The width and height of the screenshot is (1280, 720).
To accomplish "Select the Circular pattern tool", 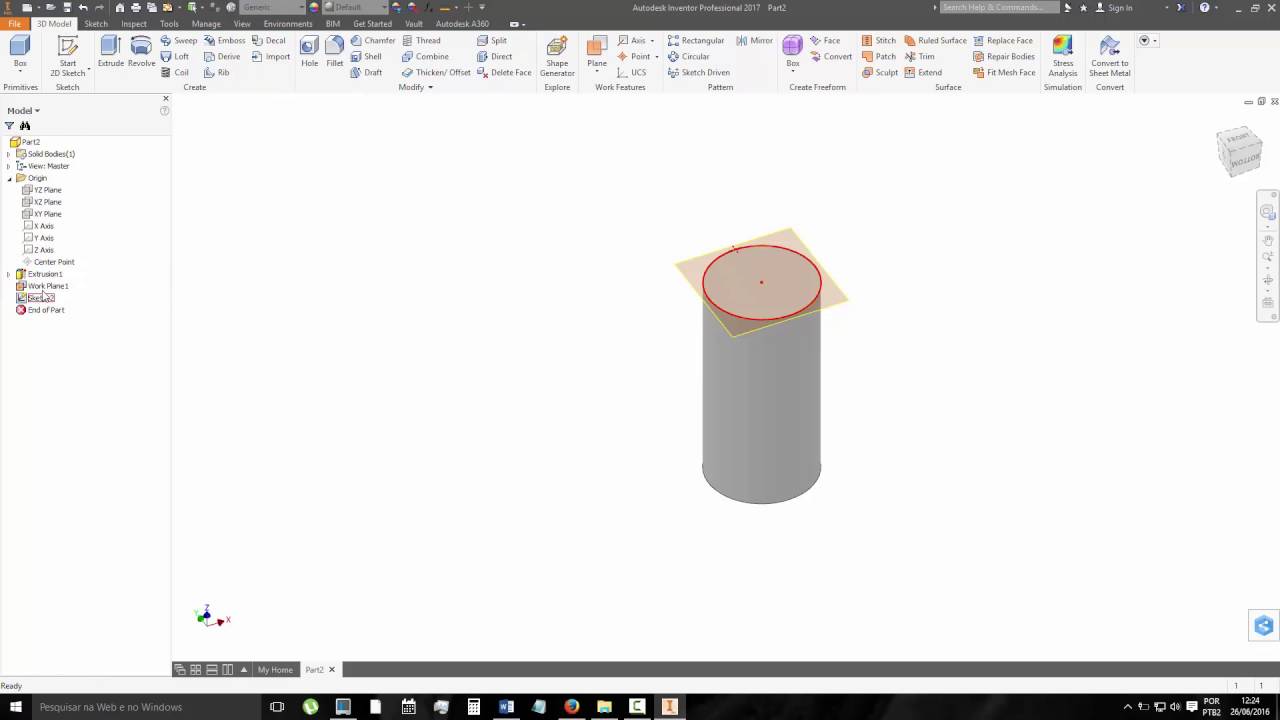I will point(688,57).
